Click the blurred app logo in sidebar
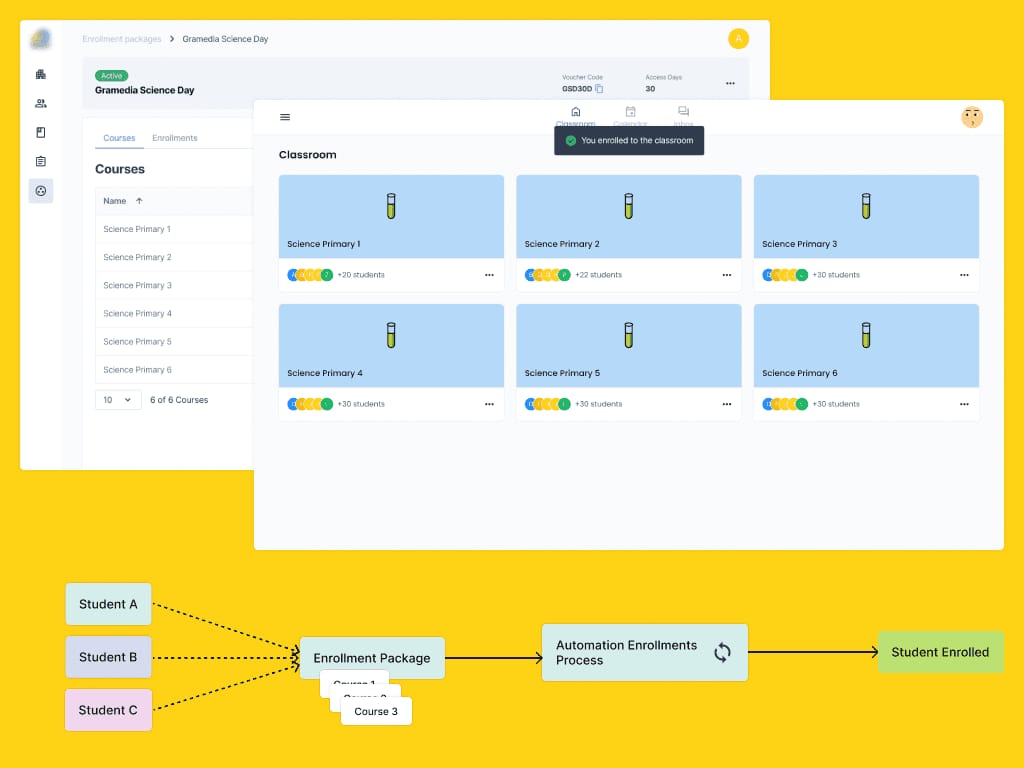Screen dimensions: 1024x768 coord(40,39)
